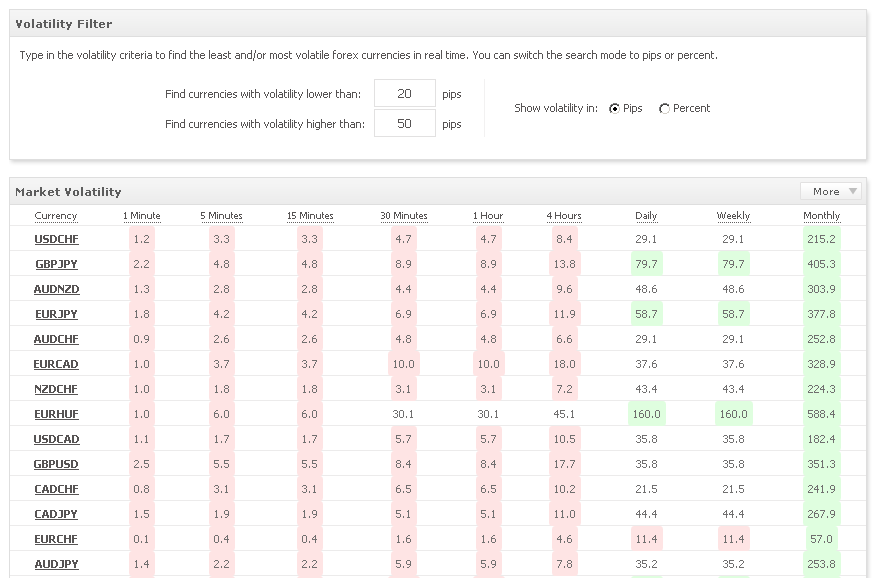Click the volatility lower than input field
Viewport: 880px width, 578px height.
point(405,93)
